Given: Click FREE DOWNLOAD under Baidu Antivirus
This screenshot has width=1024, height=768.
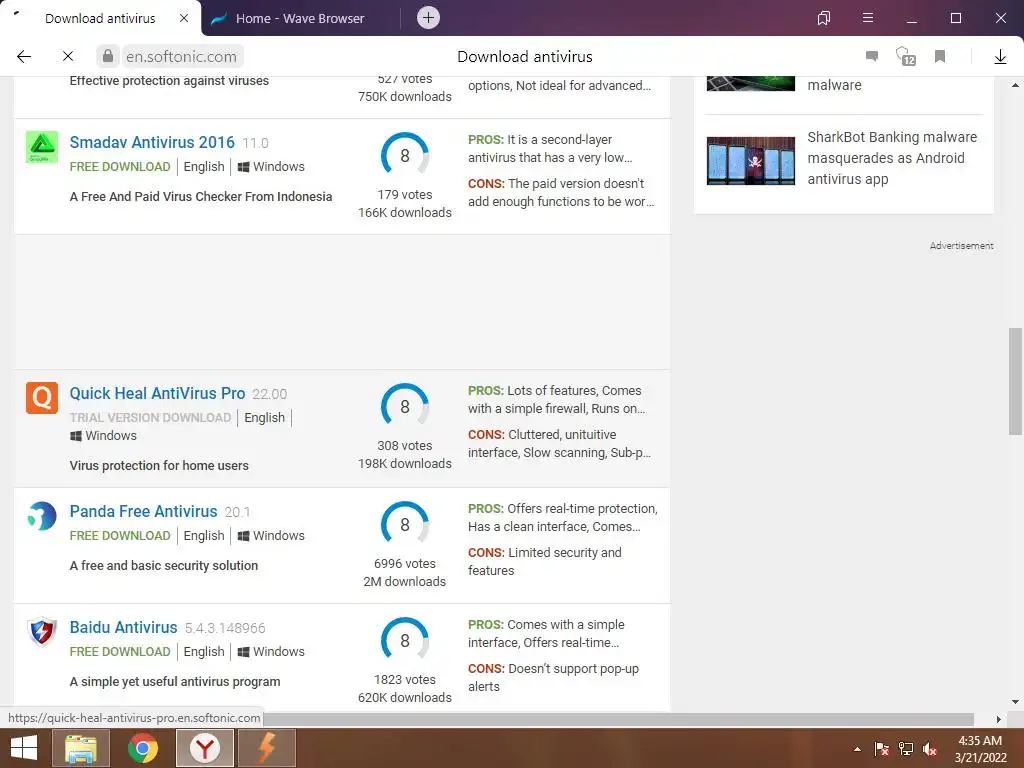Looking at the screenshot, I should 120,652.
